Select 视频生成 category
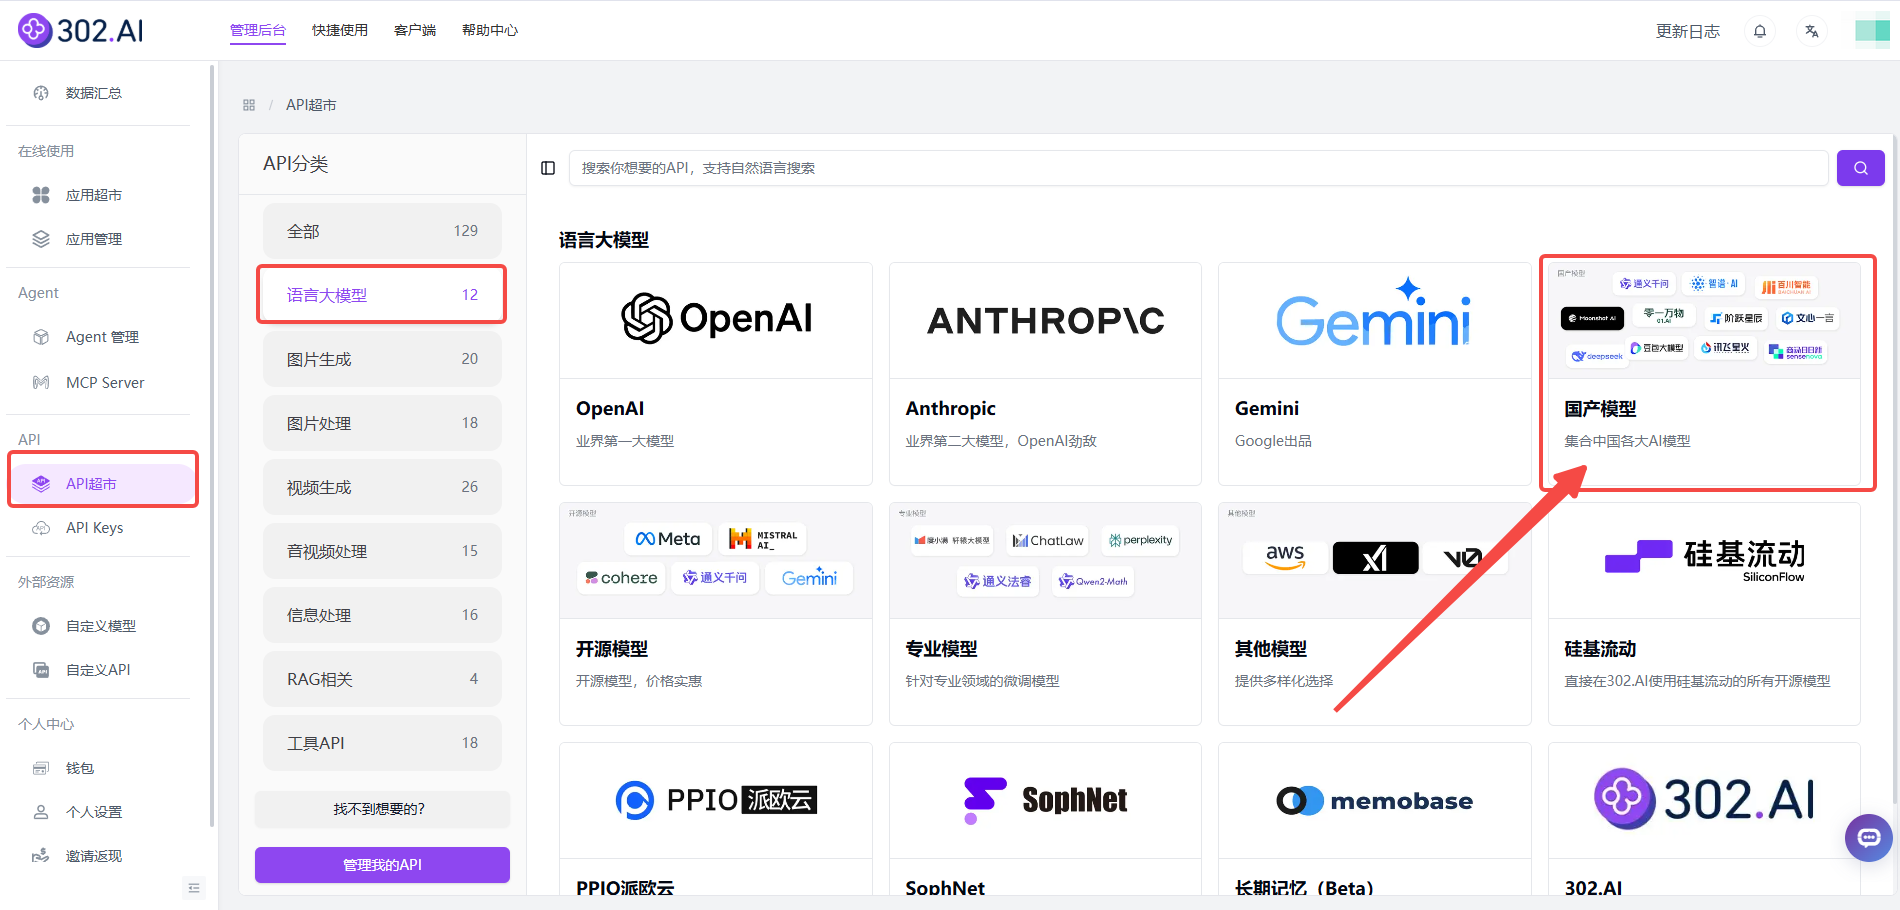1900x910 pixels. 382,487
